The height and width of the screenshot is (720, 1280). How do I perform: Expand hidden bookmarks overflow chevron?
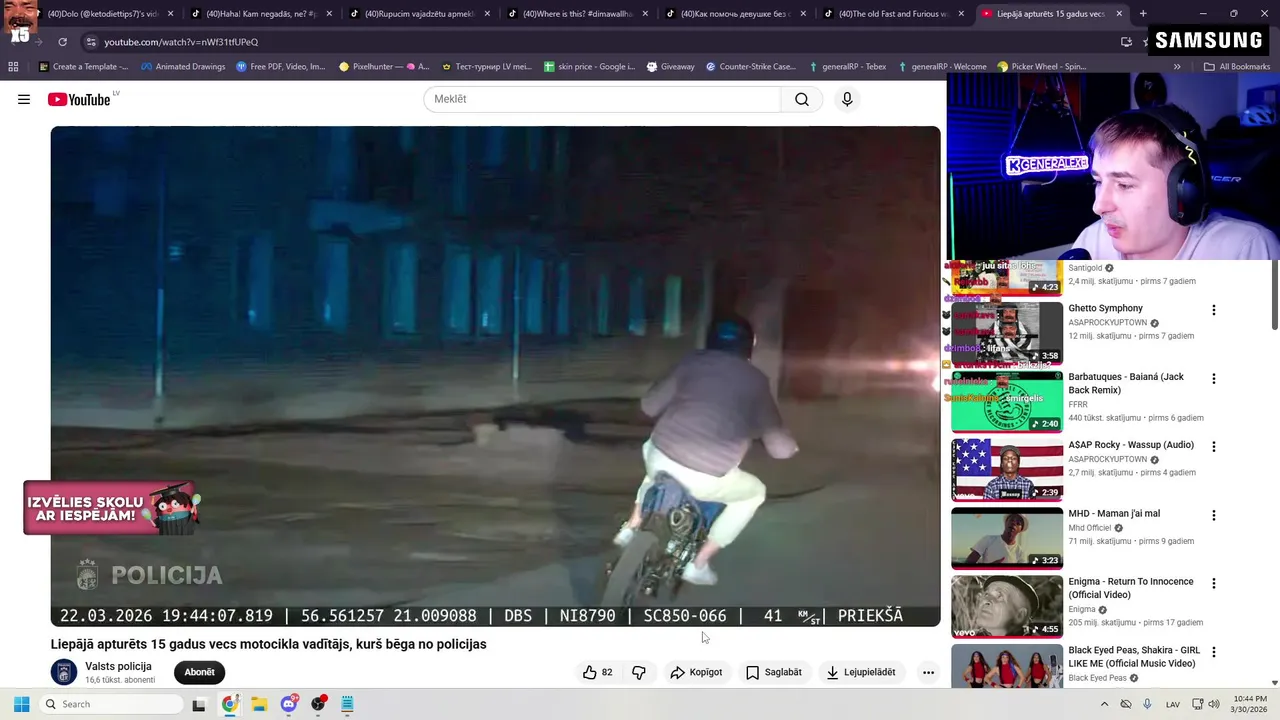tap(1177, 67)
